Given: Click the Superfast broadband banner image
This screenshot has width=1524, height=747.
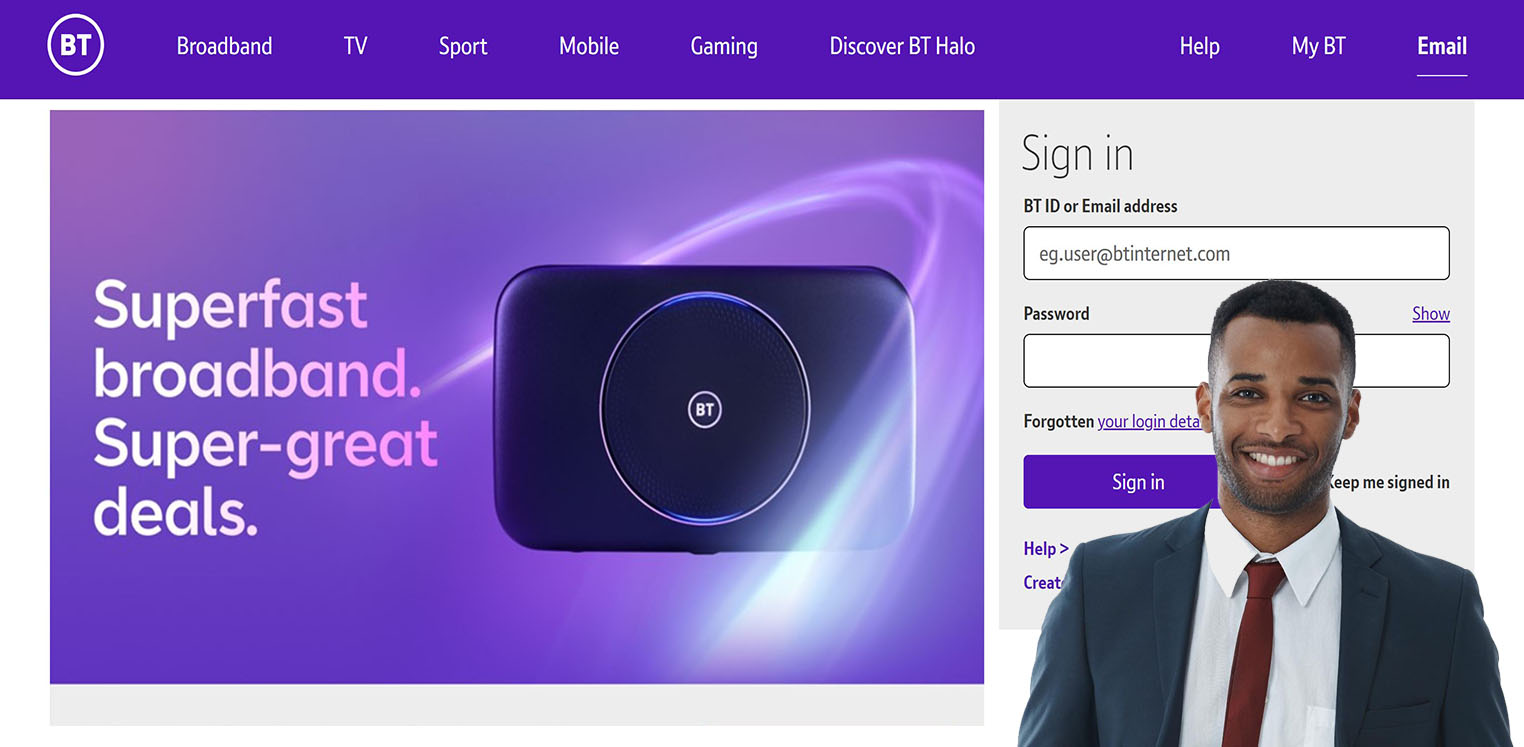Looking at the screenshot, I should point(517,397).
